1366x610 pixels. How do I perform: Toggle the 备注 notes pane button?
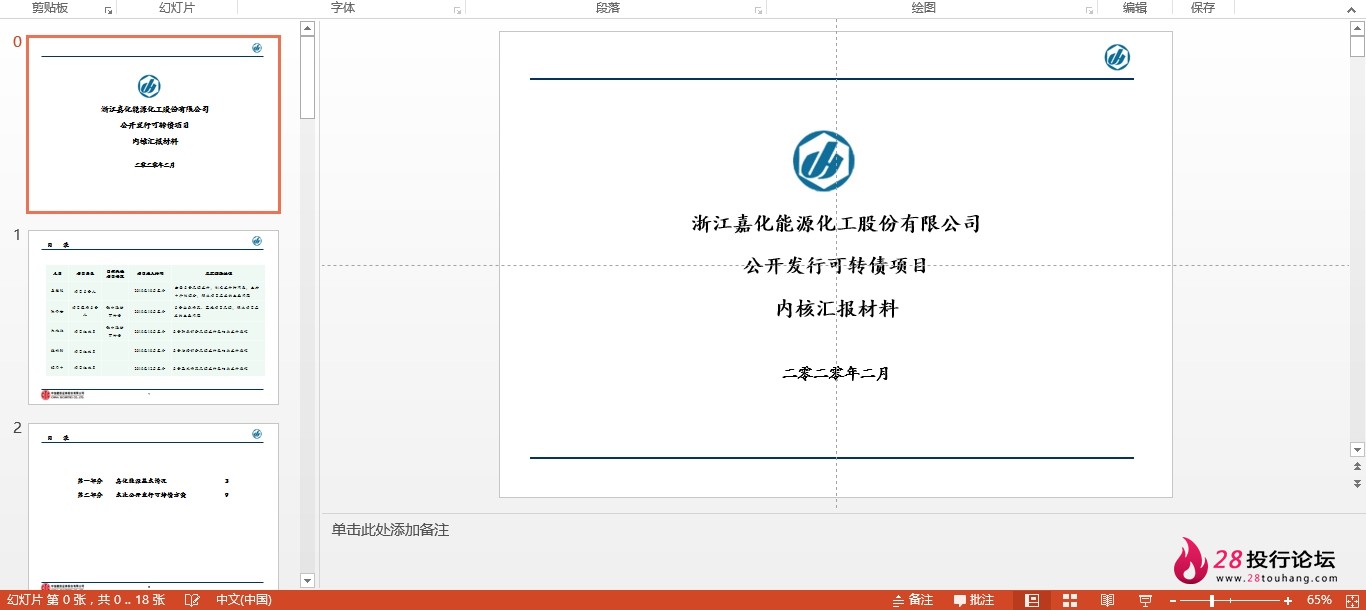click(x=912, y=600)
